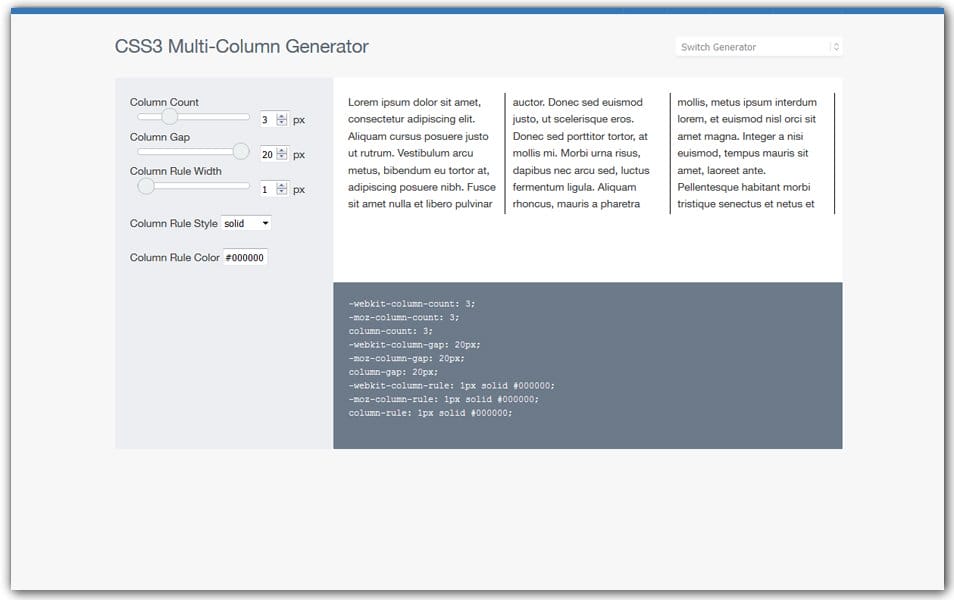
Task: Increment Column Rule Width with the up arrow
Action: 281,185
